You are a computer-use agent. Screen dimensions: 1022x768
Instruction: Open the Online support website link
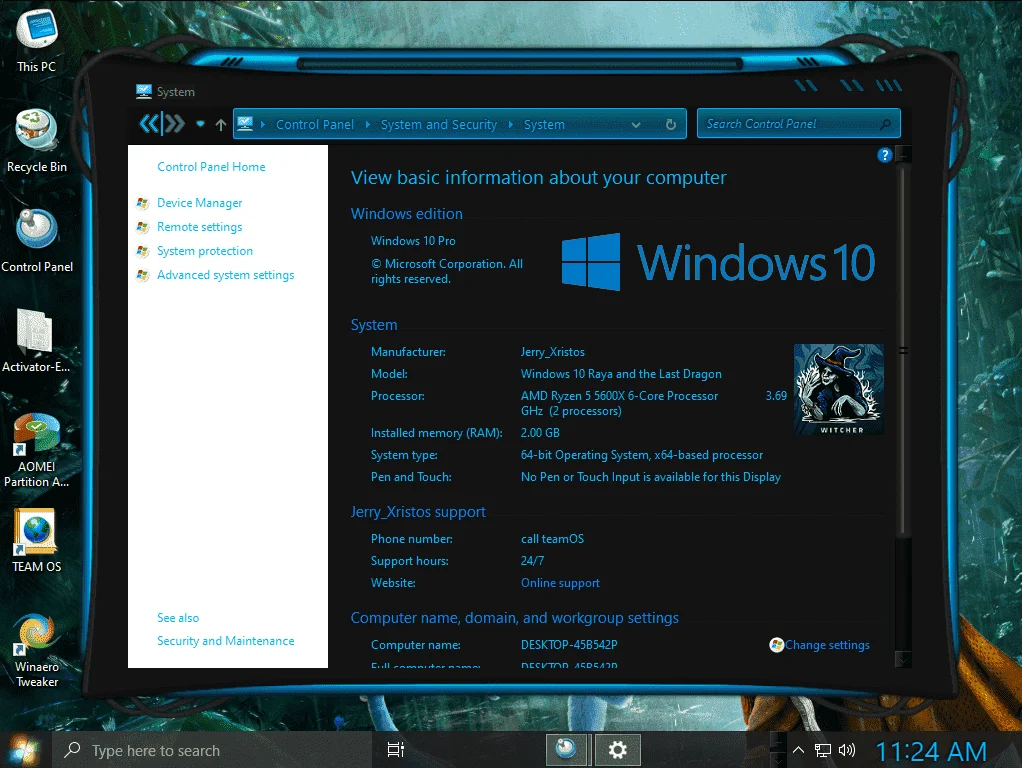tap(560, 583)
